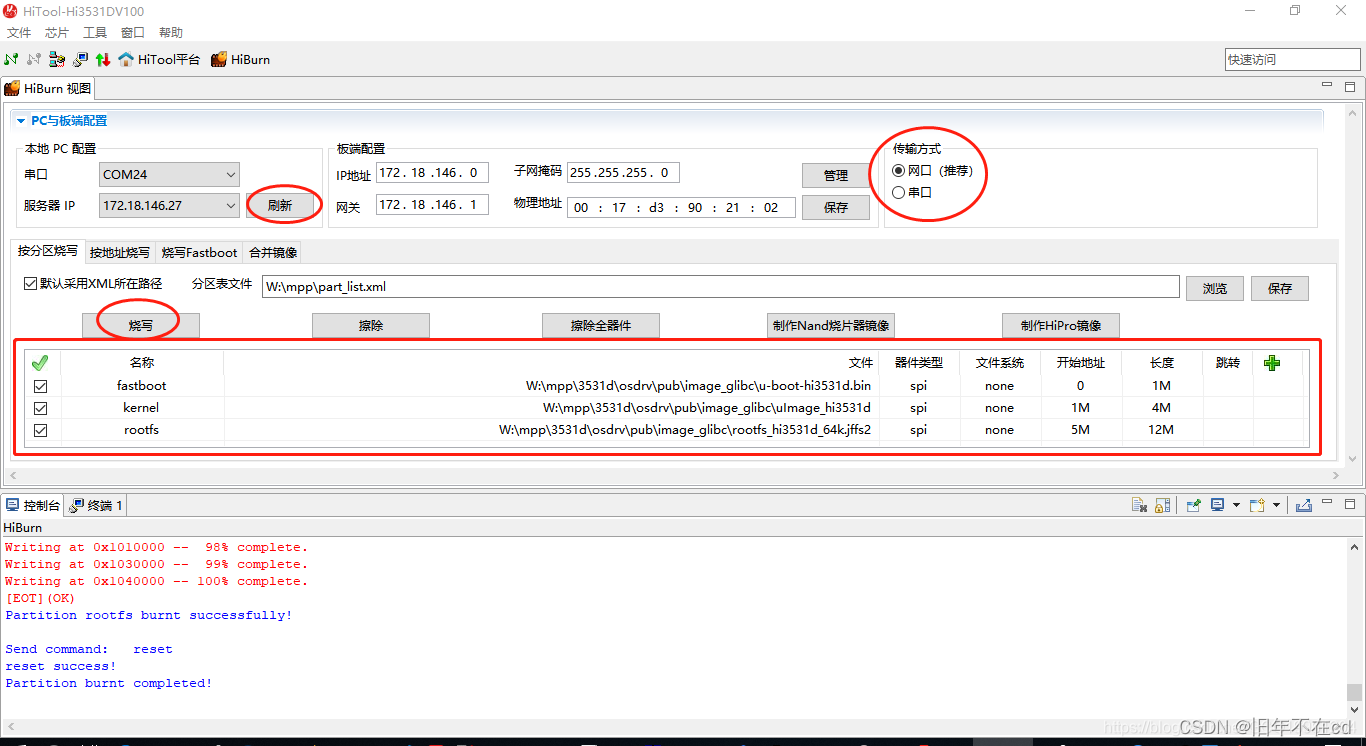Click the serial terminal toolbar icon

pos(80,59)
